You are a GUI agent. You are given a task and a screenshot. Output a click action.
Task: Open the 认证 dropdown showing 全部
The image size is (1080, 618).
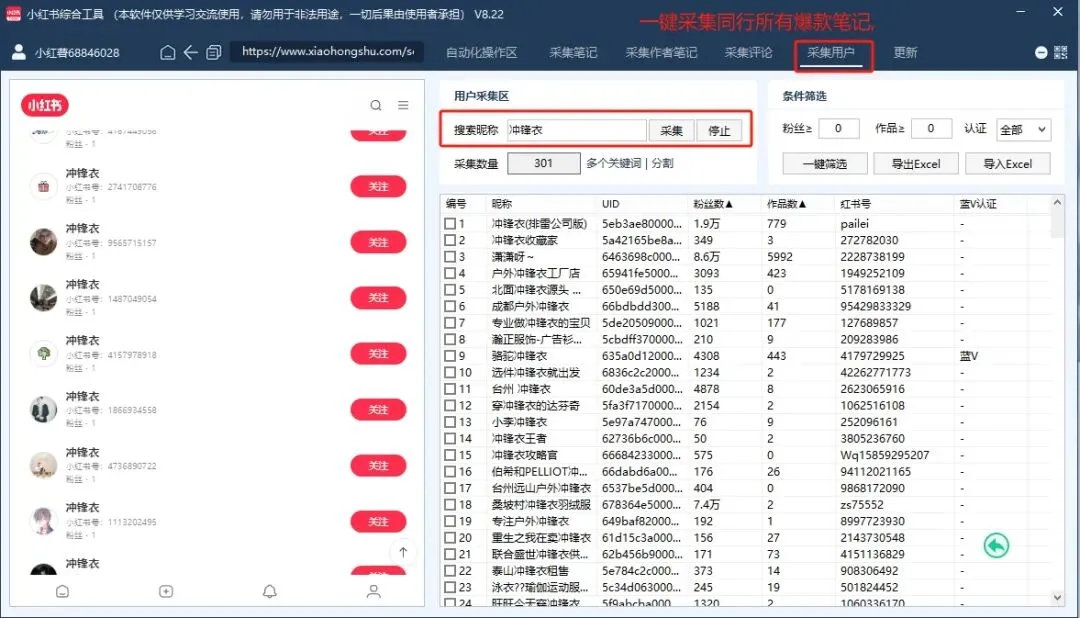tap(1023, 128)
